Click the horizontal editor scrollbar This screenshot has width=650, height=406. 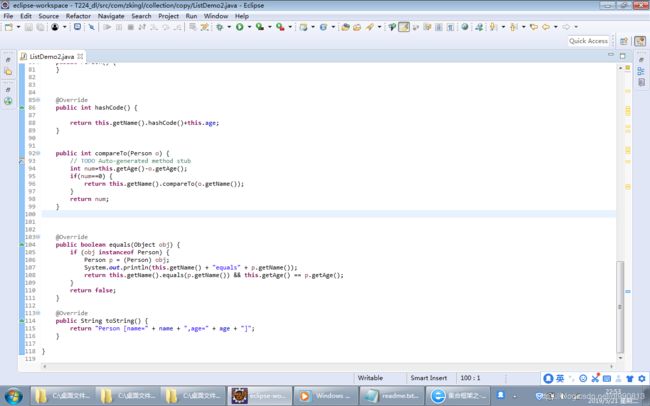pyautogui.click(x=328, y=367)
